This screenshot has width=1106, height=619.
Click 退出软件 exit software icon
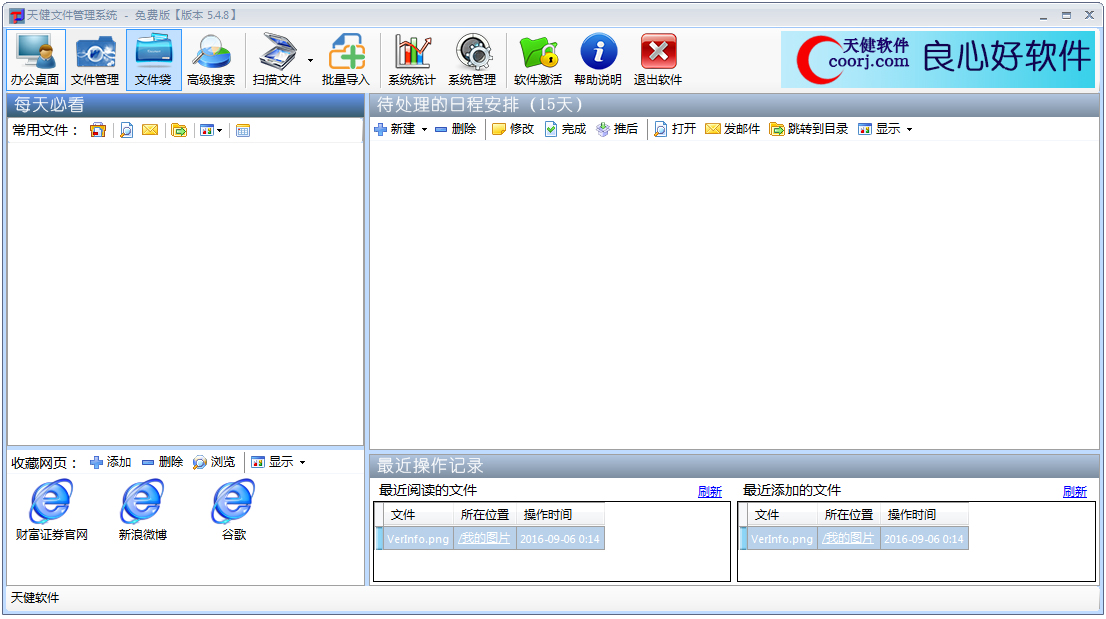pyautogui.click(x=658, y=59)
